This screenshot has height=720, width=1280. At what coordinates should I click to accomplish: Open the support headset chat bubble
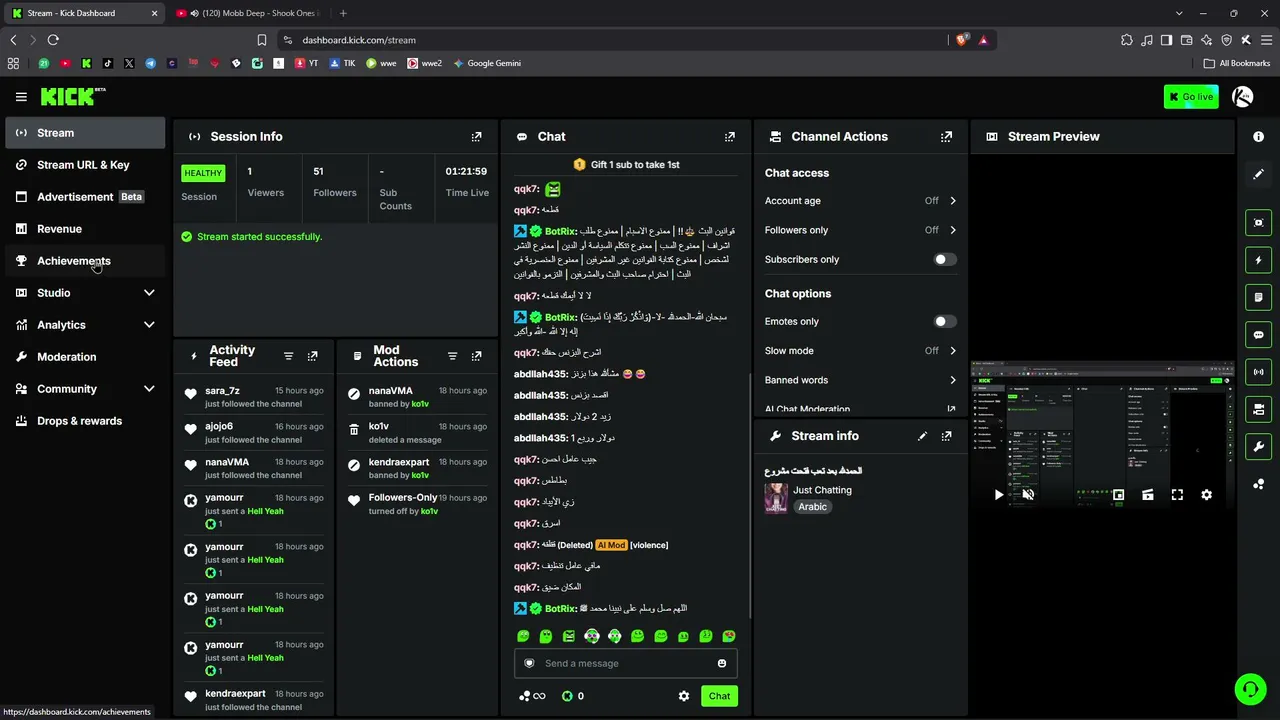click(x=1250, y=689)
